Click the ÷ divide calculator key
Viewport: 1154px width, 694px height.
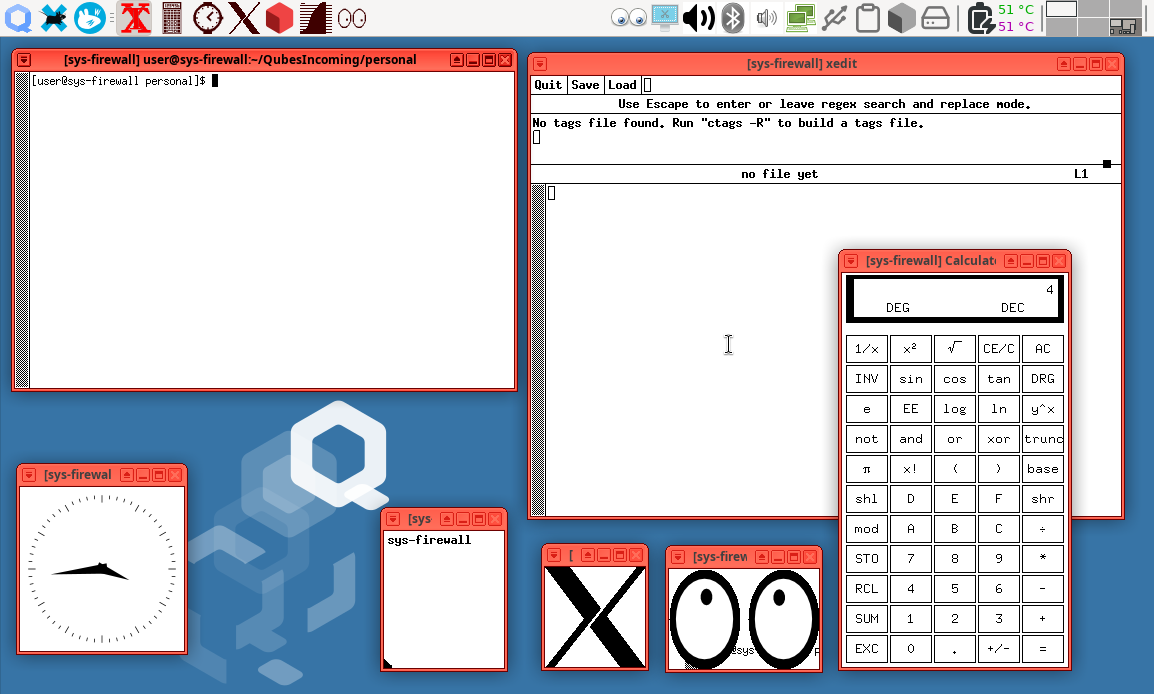click(1043, 529)
